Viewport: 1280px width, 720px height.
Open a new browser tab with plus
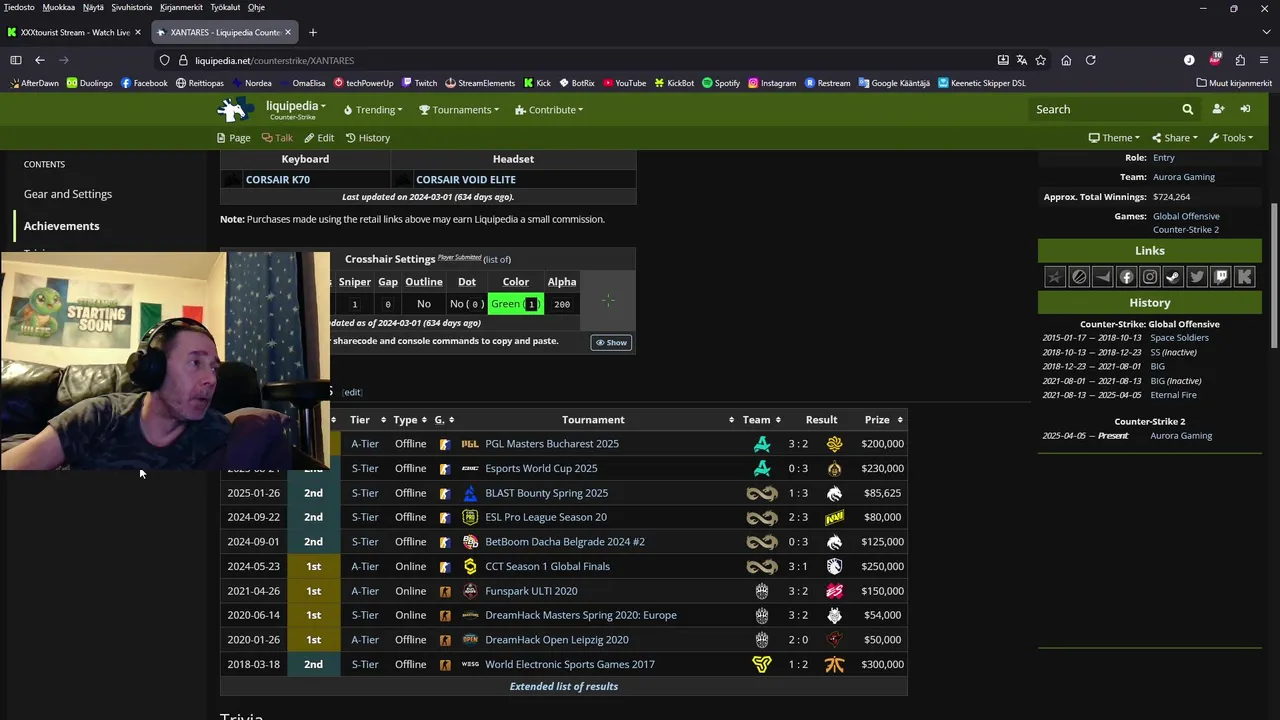coord(312,32)
